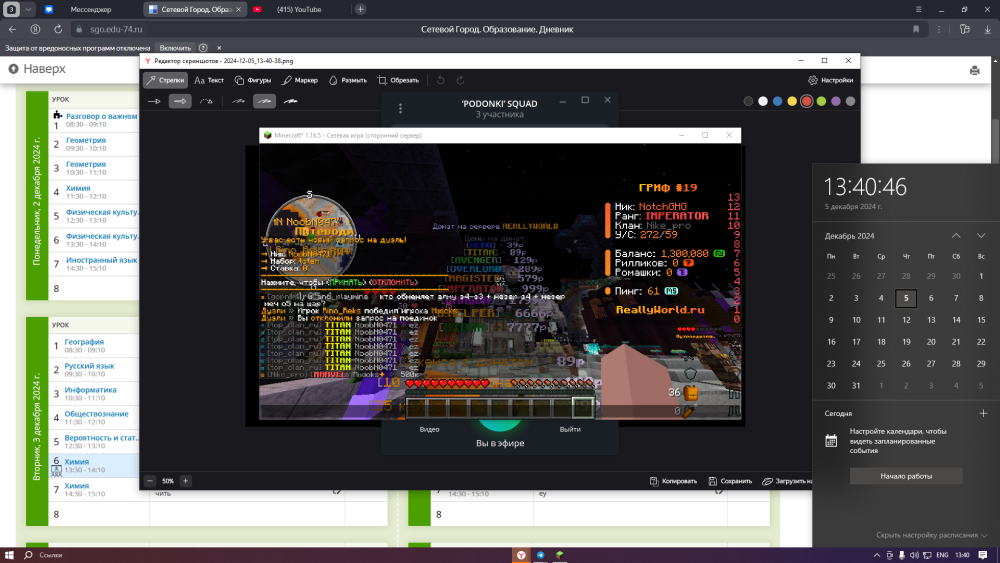Viewport: 1000px width, 563px height.
Task: Pick the white color swatch
Action: 763,101
